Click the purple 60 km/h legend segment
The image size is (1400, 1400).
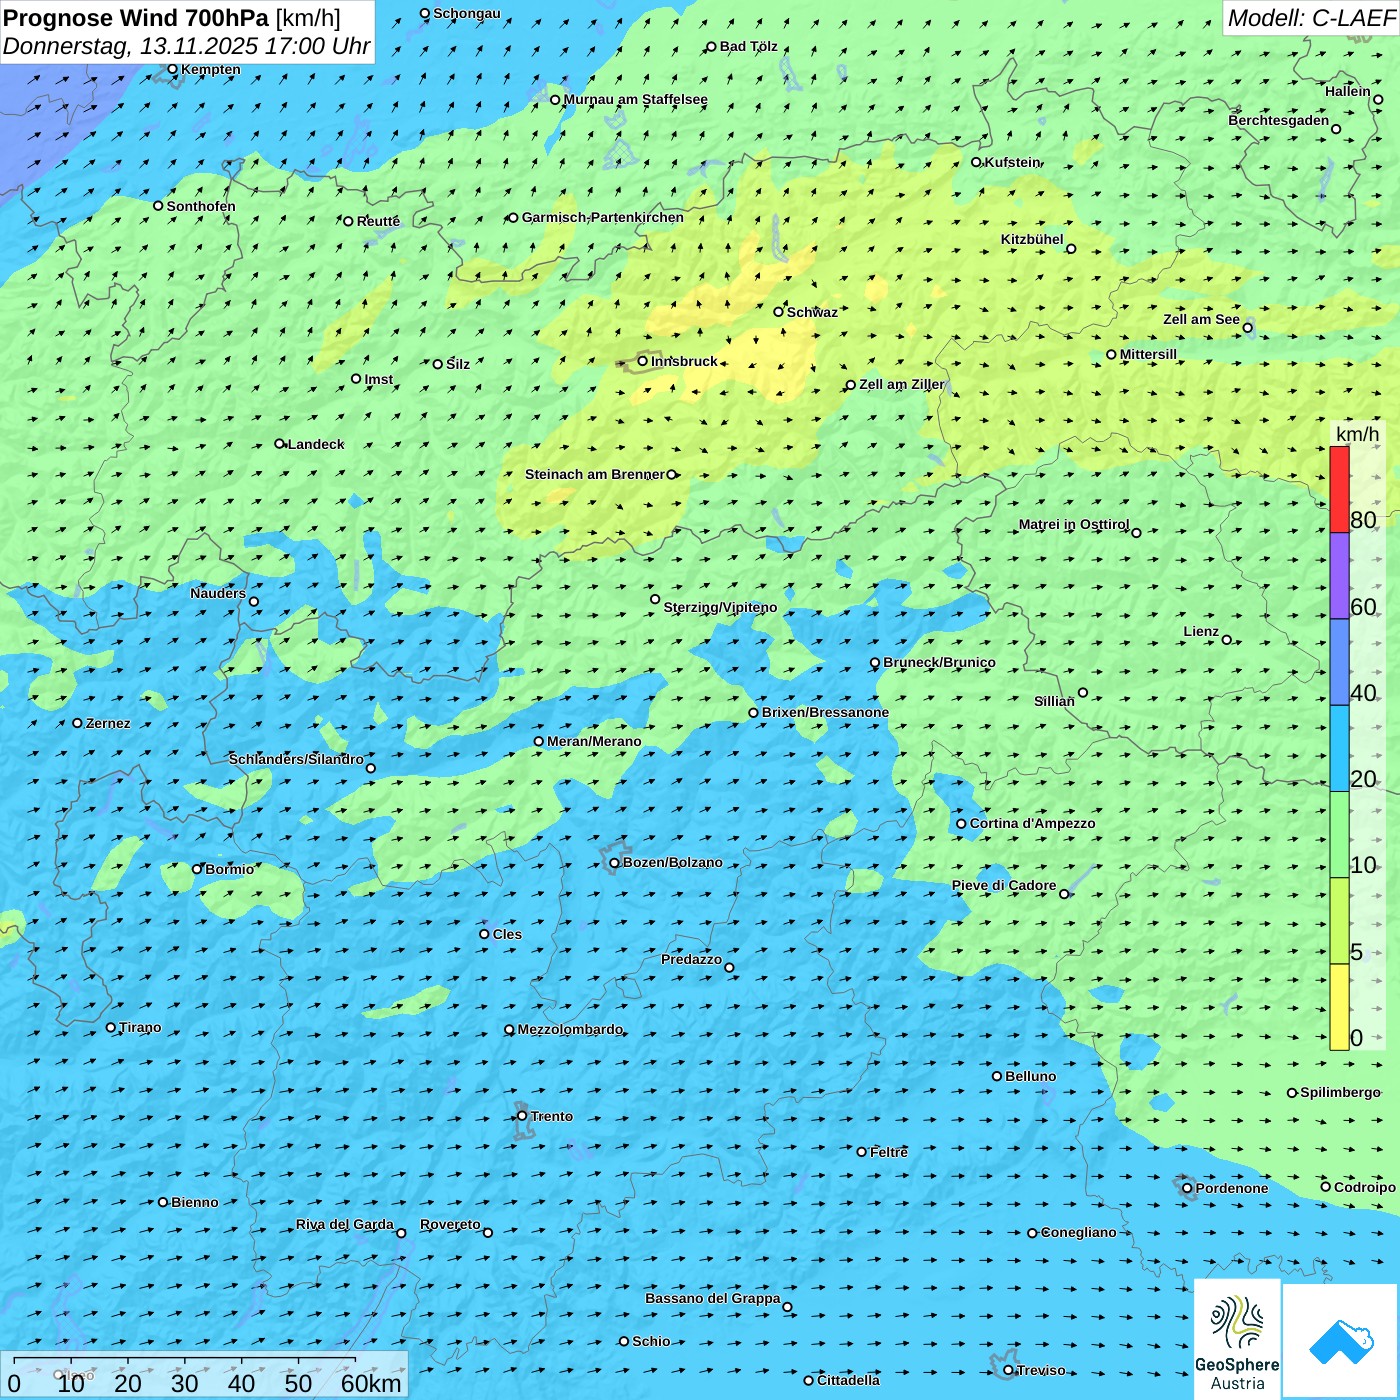point(1339,576)
